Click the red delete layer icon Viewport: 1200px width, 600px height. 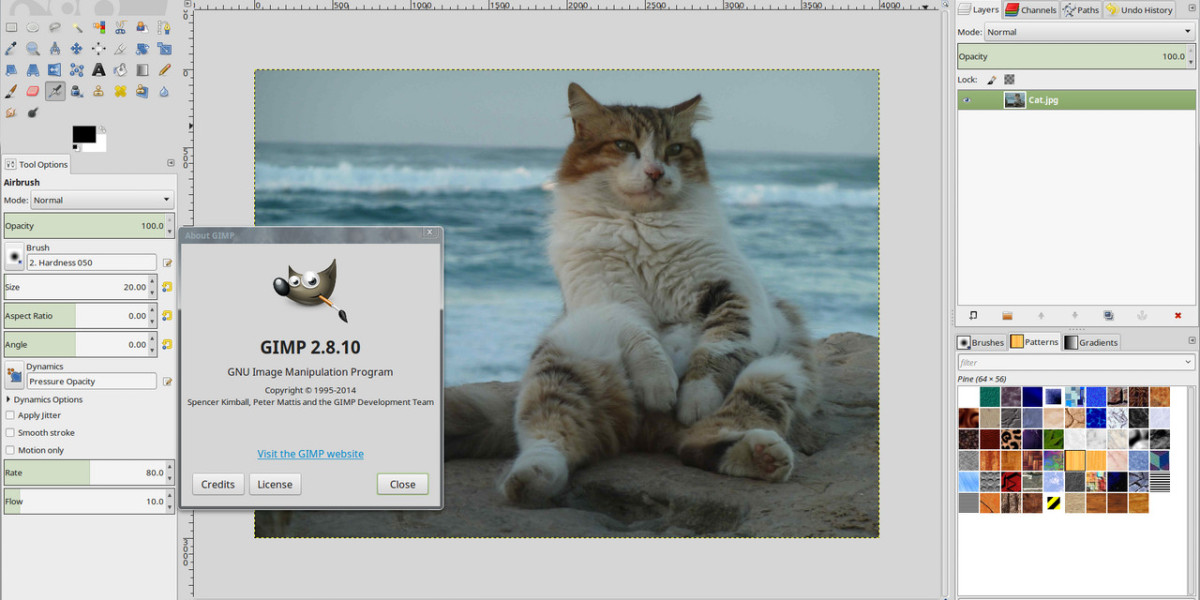click(x=1178, y=315)
